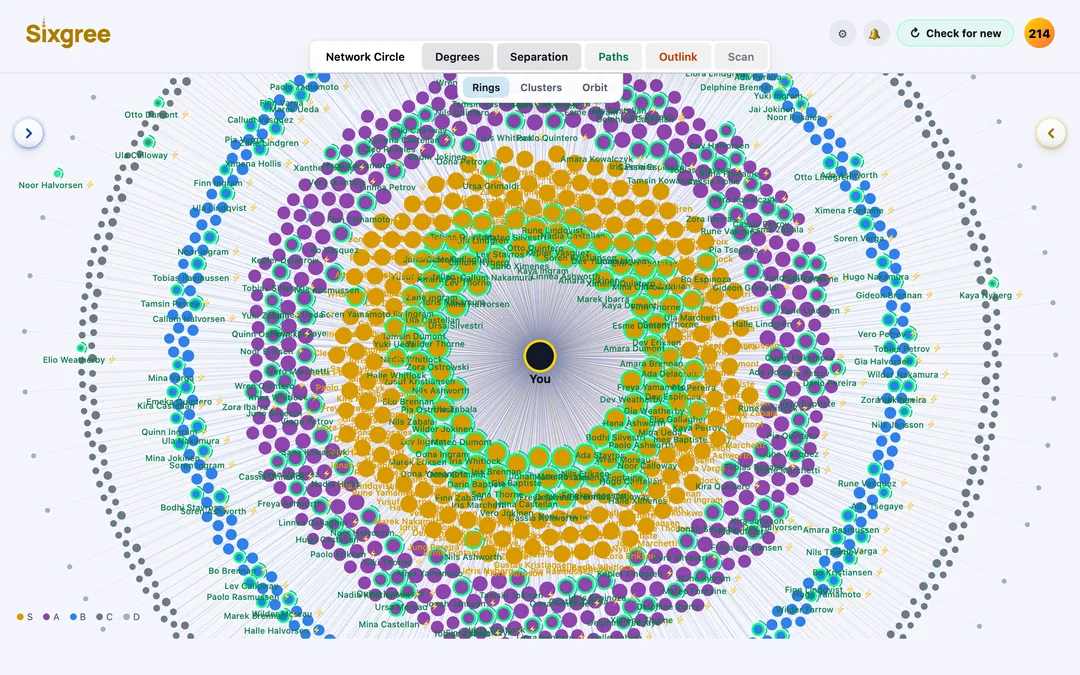
Task: Select the Ula Calloway node
Action: pos(148,143)
